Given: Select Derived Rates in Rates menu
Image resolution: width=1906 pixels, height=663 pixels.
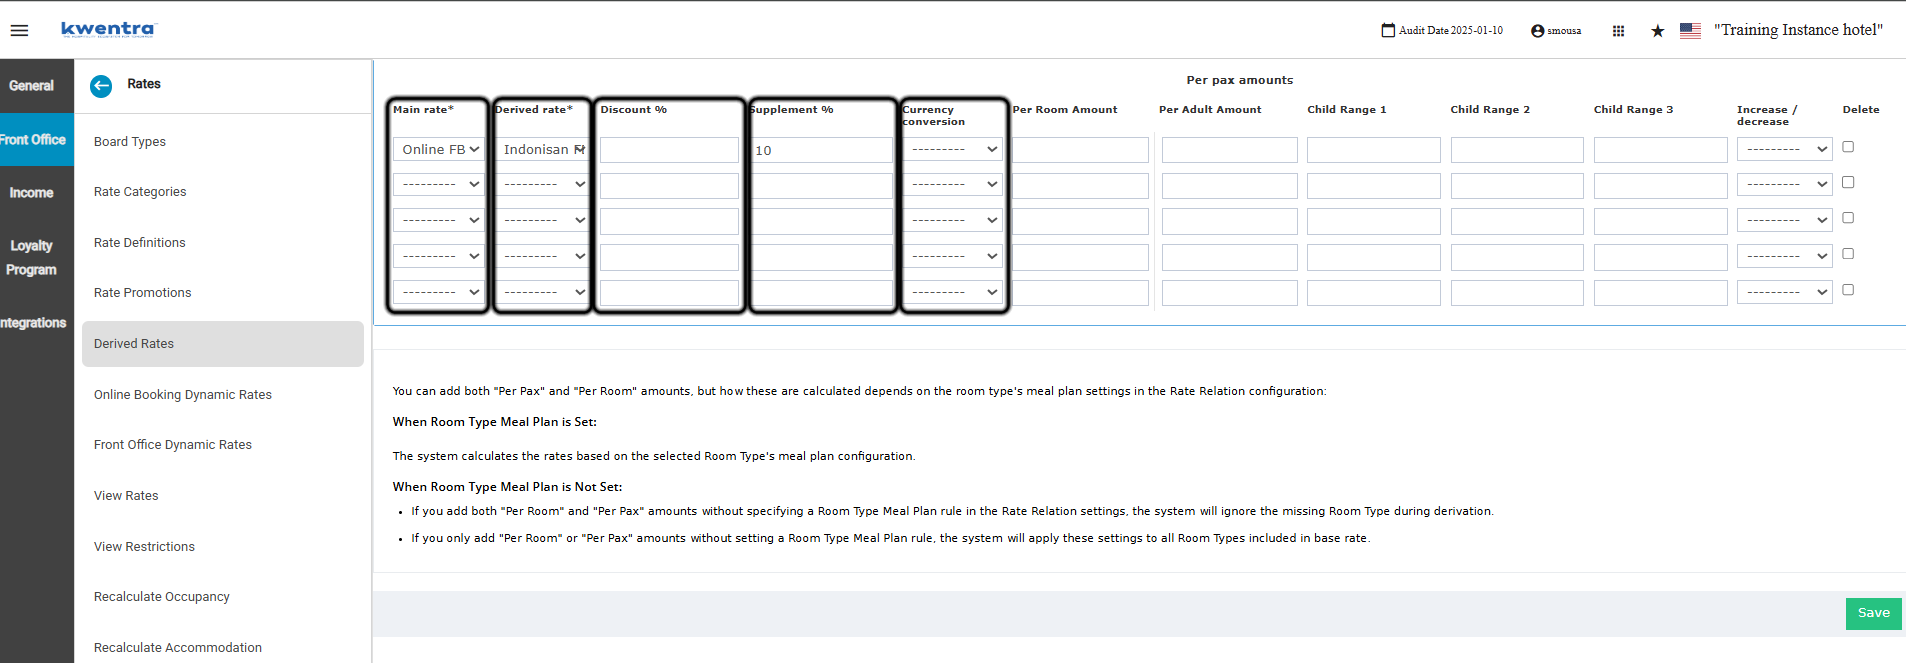Looking at the screenshot, I should [x=223, y=344].
